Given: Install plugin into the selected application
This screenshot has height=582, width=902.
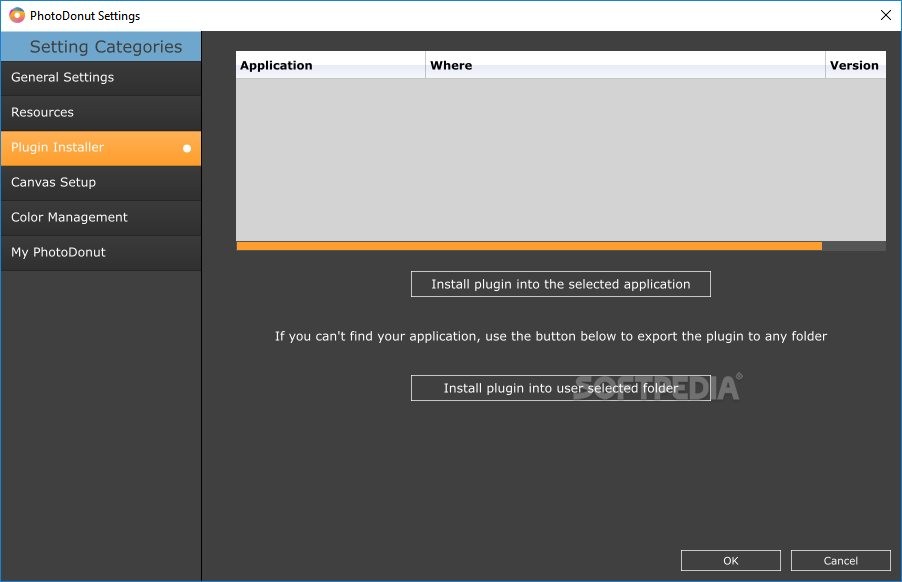Looking at the screenshot, I should coord(561,284).
